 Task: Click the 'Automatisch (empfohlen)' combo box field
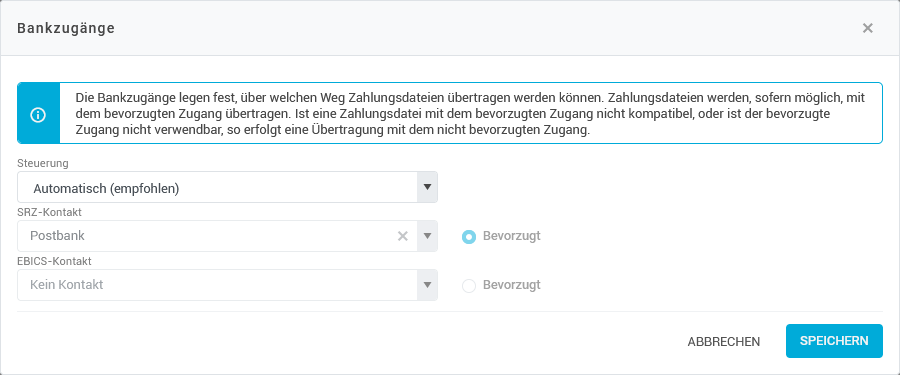227,187
